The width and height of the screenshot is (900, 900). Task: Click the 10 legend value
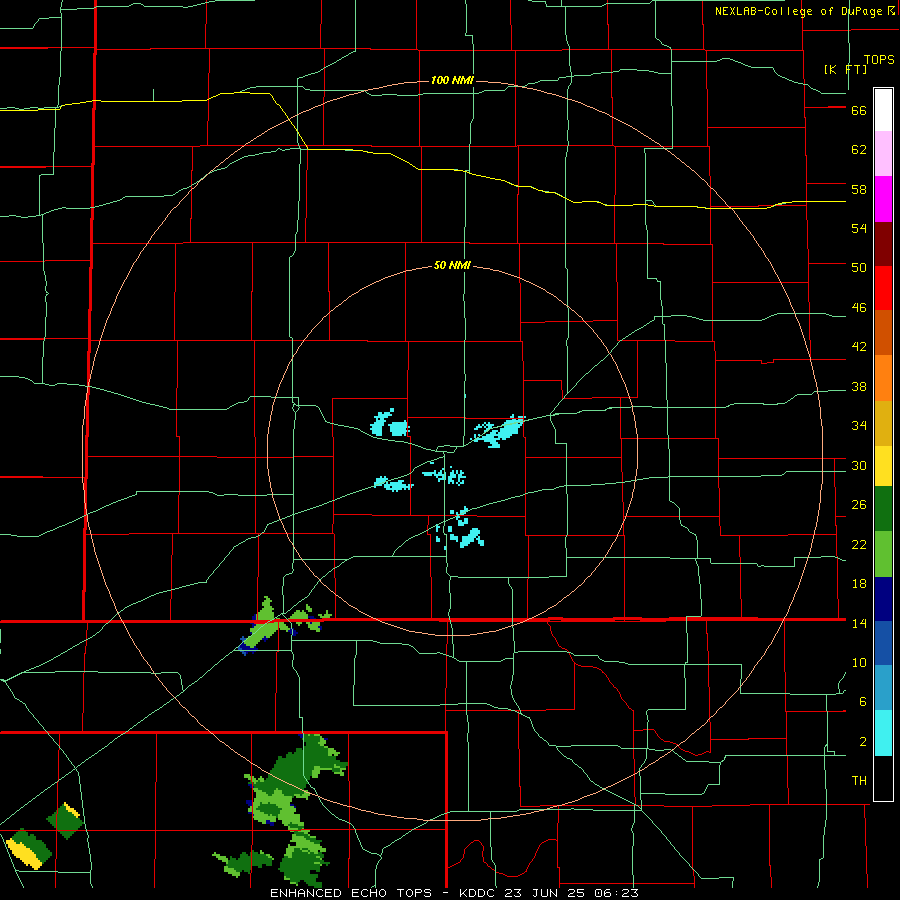(859, 662)
